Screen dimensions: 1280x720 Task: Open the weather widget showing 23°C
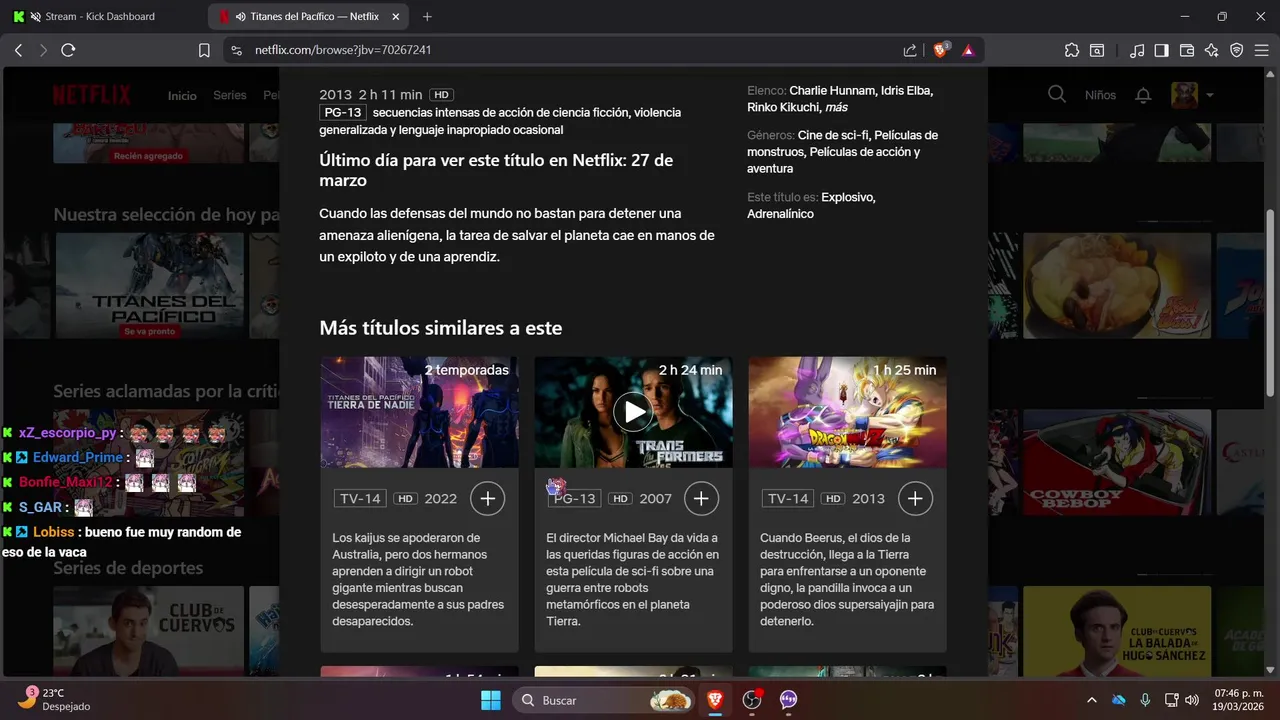point(55,699)
